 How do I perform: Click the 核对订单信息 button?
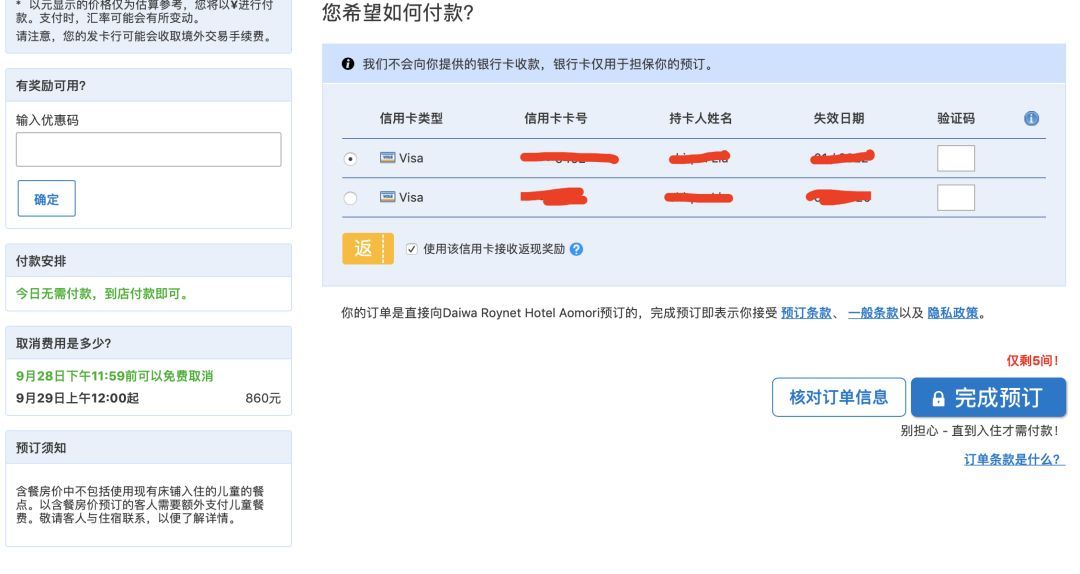[838, 397]
